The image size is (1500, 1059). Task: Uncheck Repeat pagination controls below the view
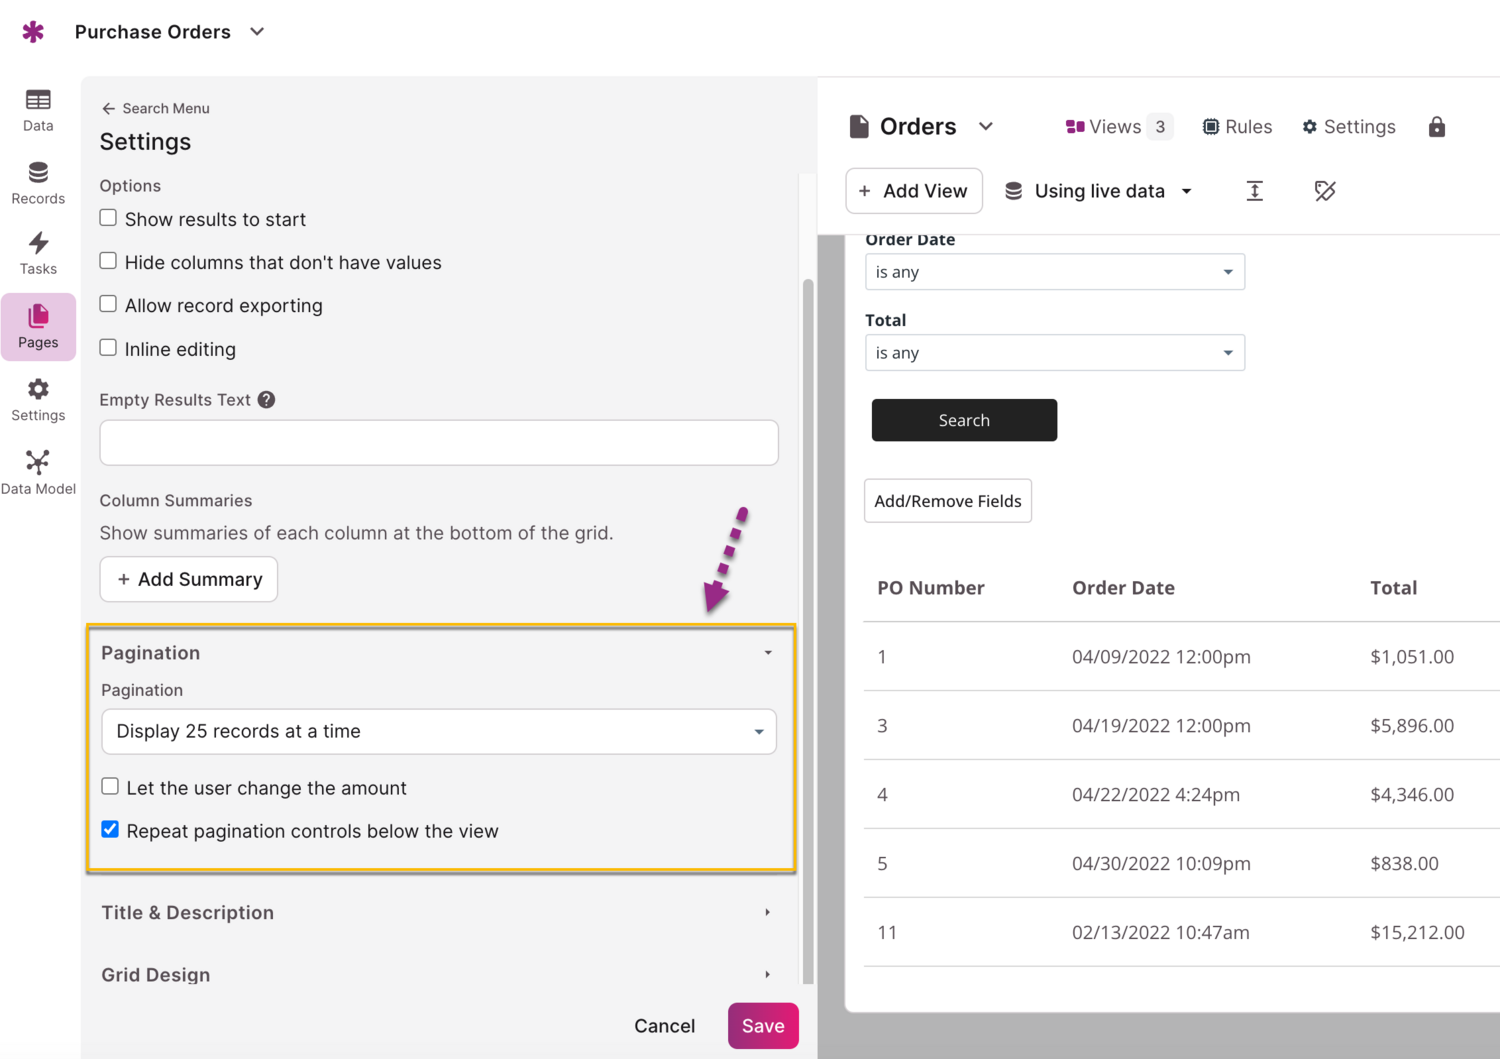pos(111,830)
